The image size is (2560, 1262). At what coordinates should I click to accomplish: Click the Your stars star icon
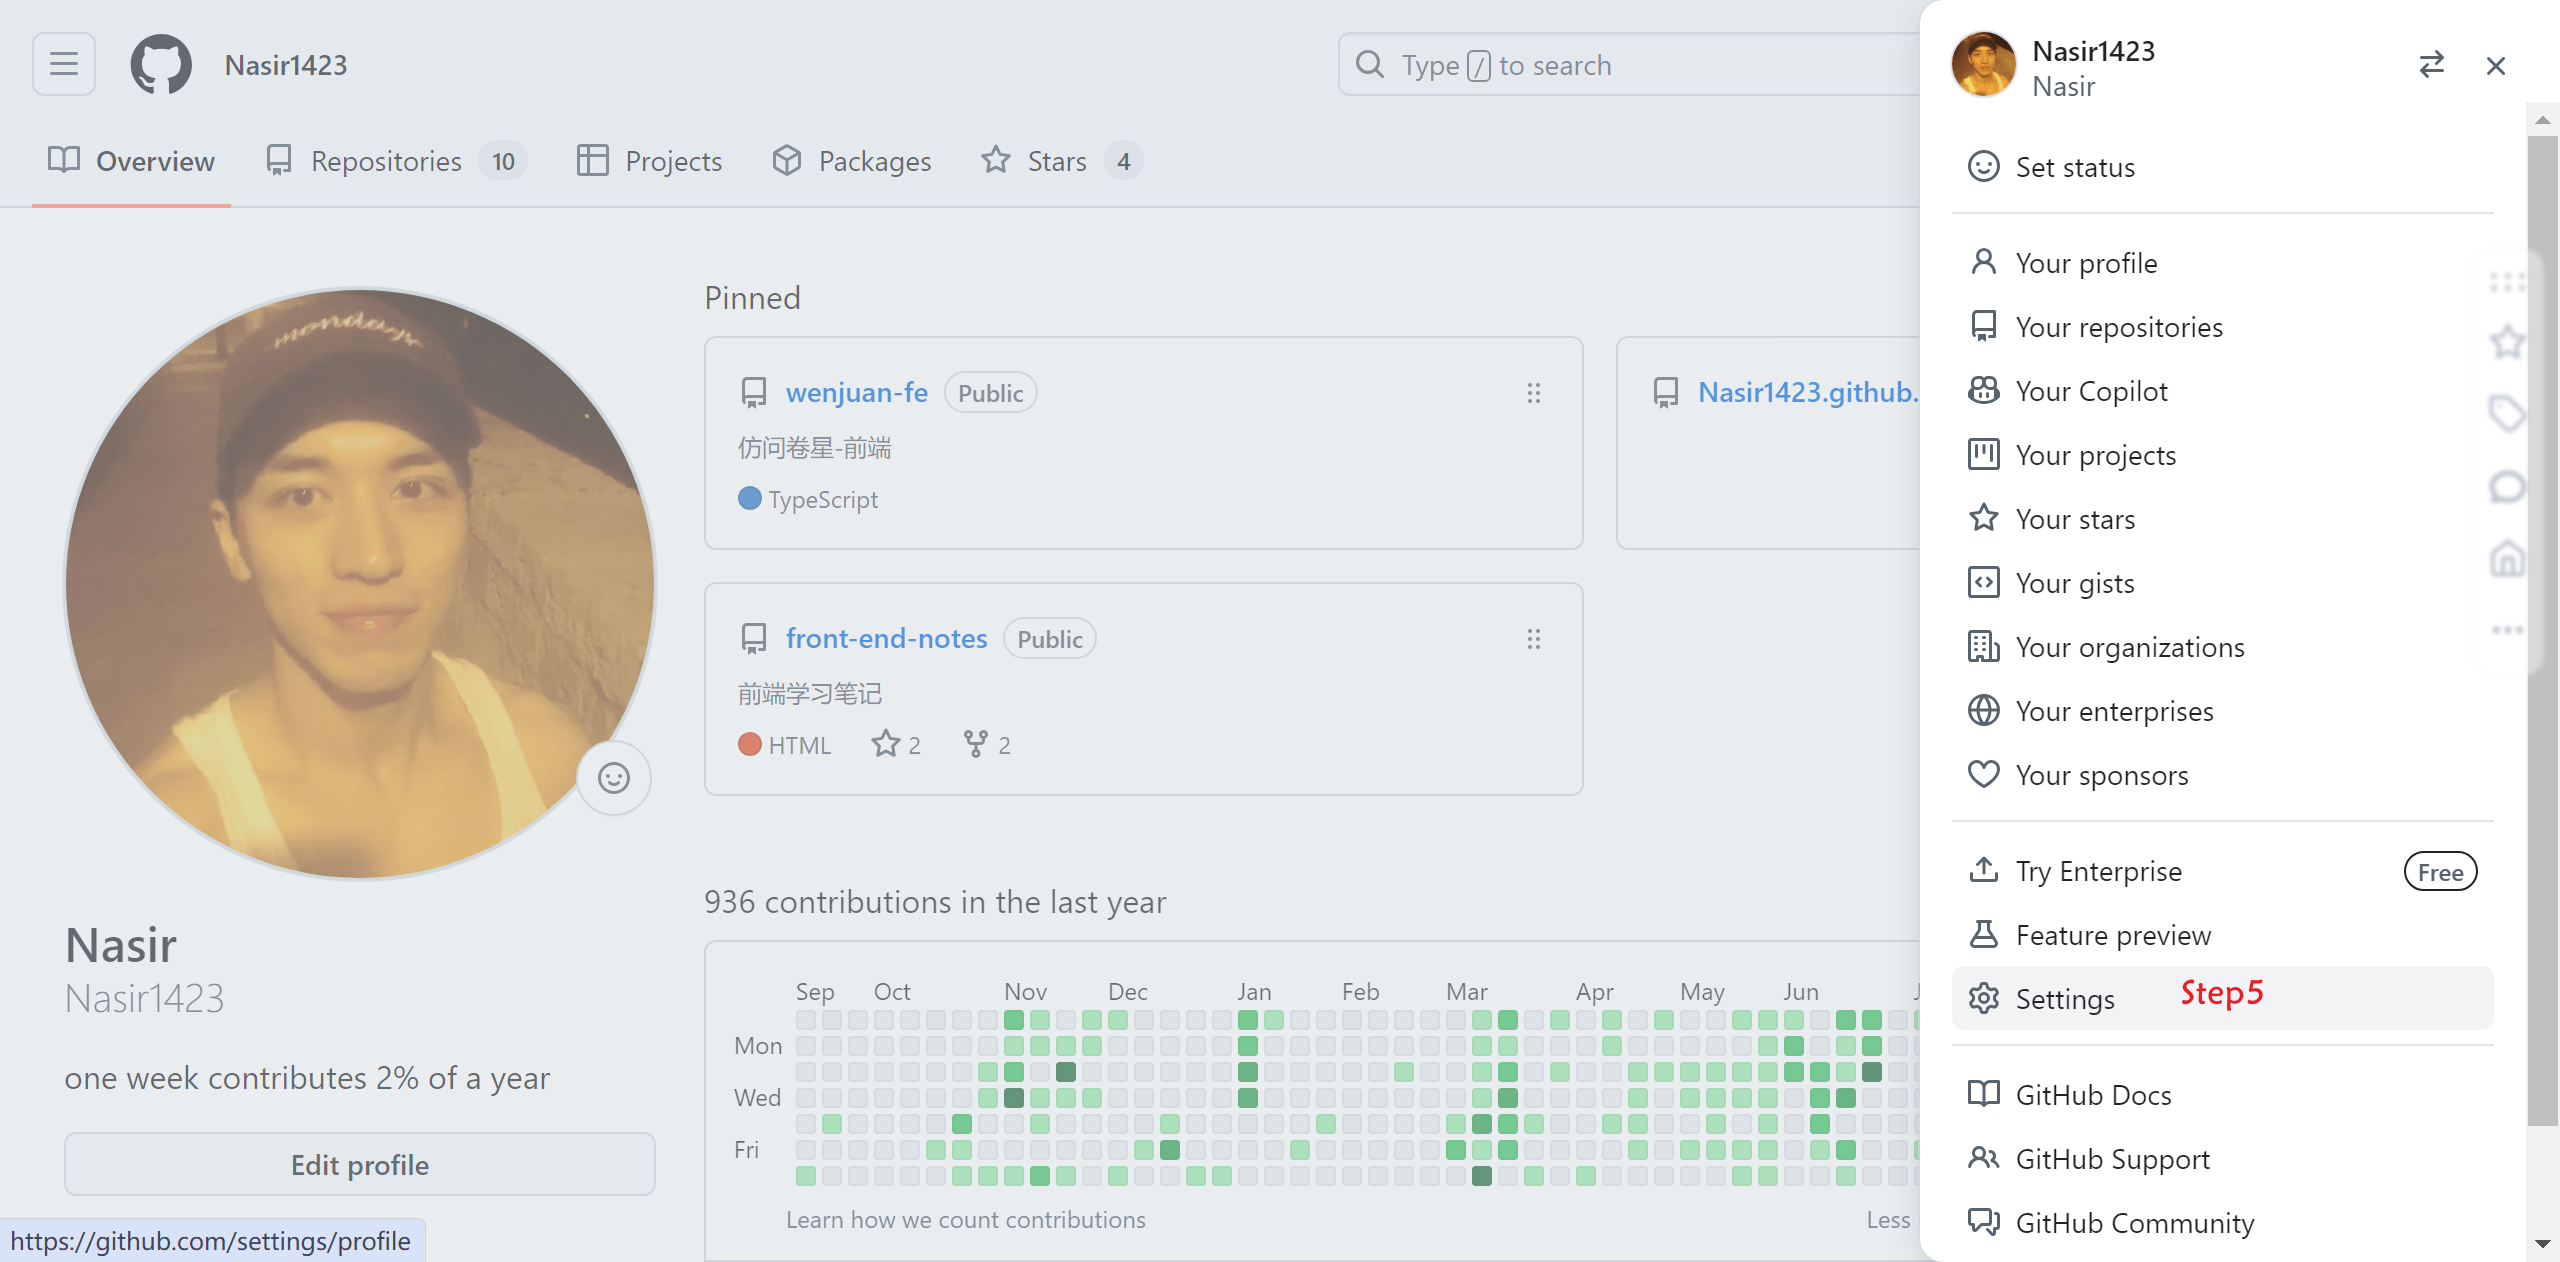click(x=1984, y=518)
